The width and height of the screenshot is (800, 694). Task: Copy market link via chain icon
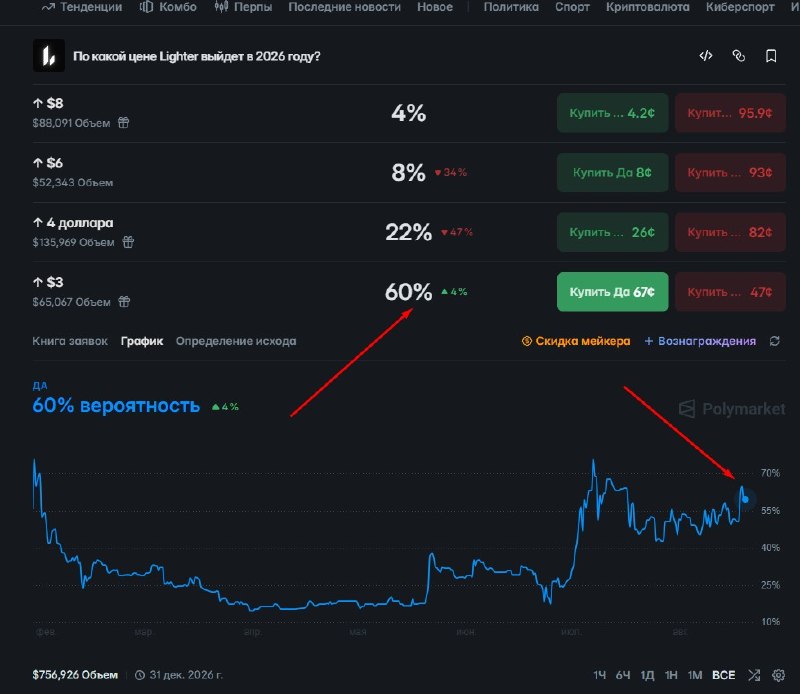pyautogui.click(x=738, y=56)
